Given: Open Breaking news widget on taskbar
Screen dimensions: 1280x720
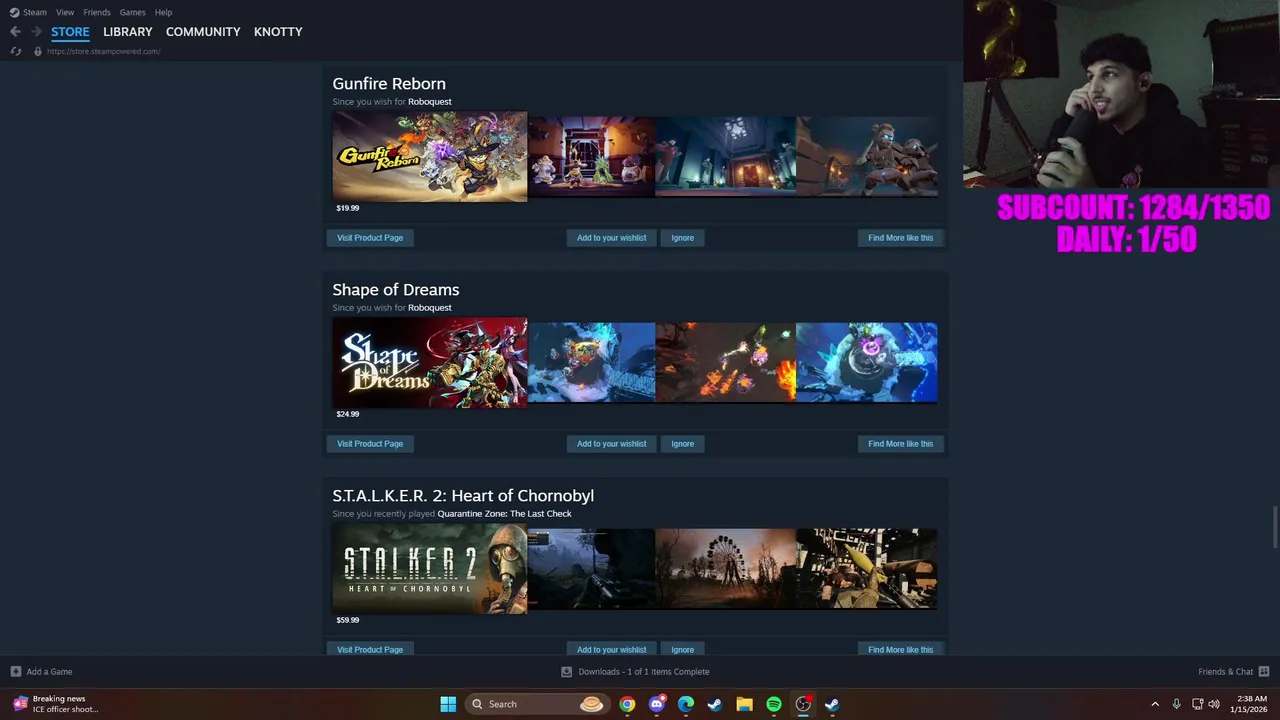Looking at the screenshot, I should point(56,704).
